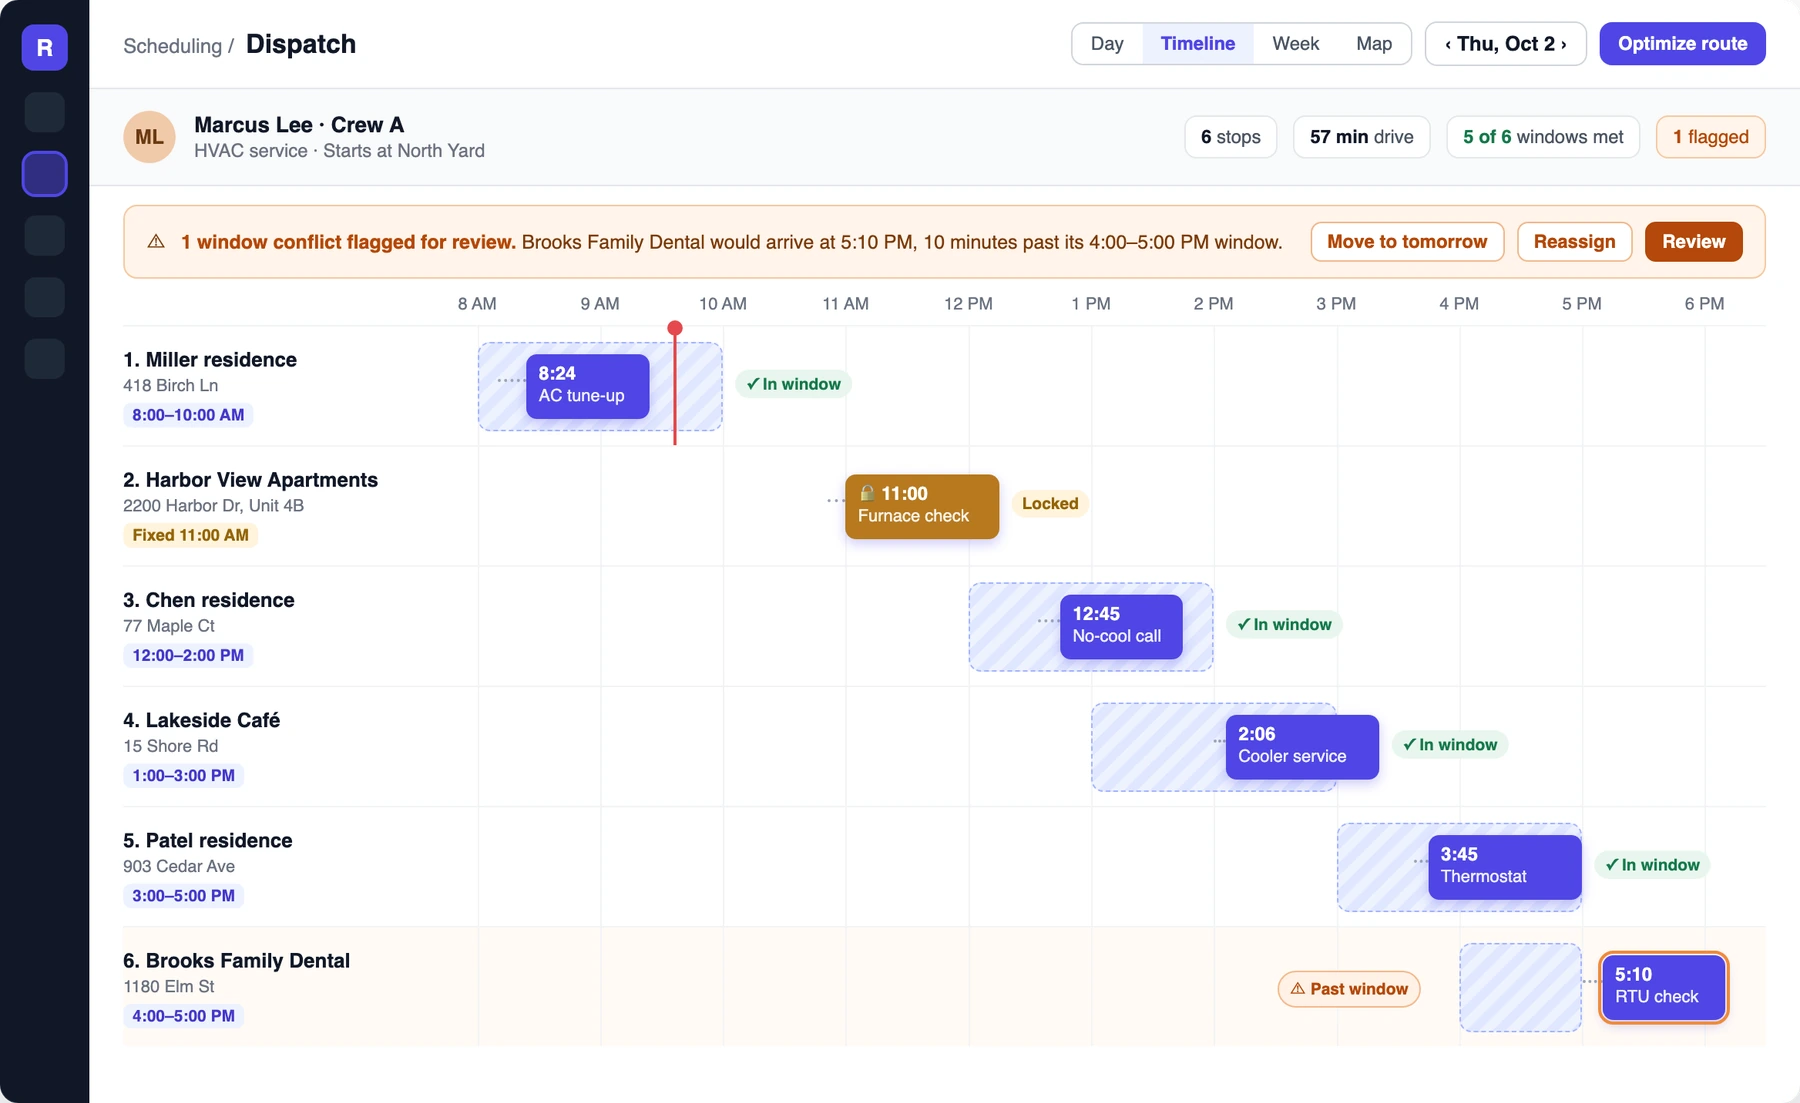1800x1103 pixels.
Task: Click the ML avatar for Marcus Lee
Action: pos(149,137)
